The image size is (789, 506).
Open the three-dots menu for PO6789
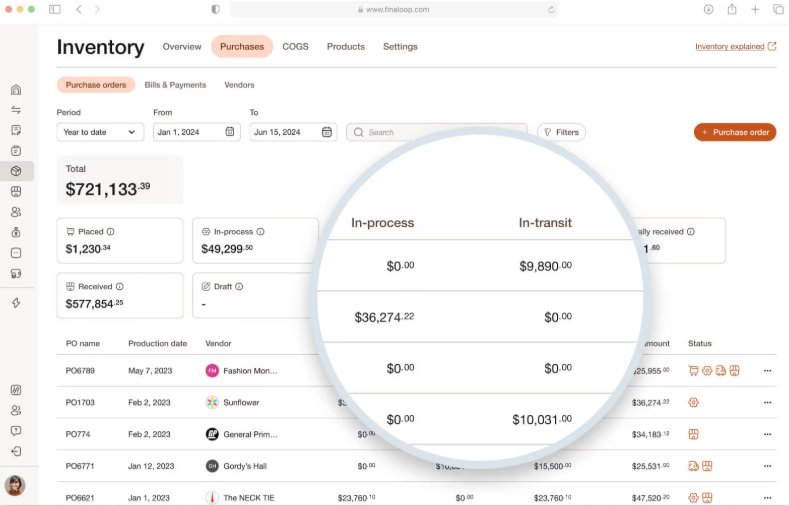pos(767,371)
